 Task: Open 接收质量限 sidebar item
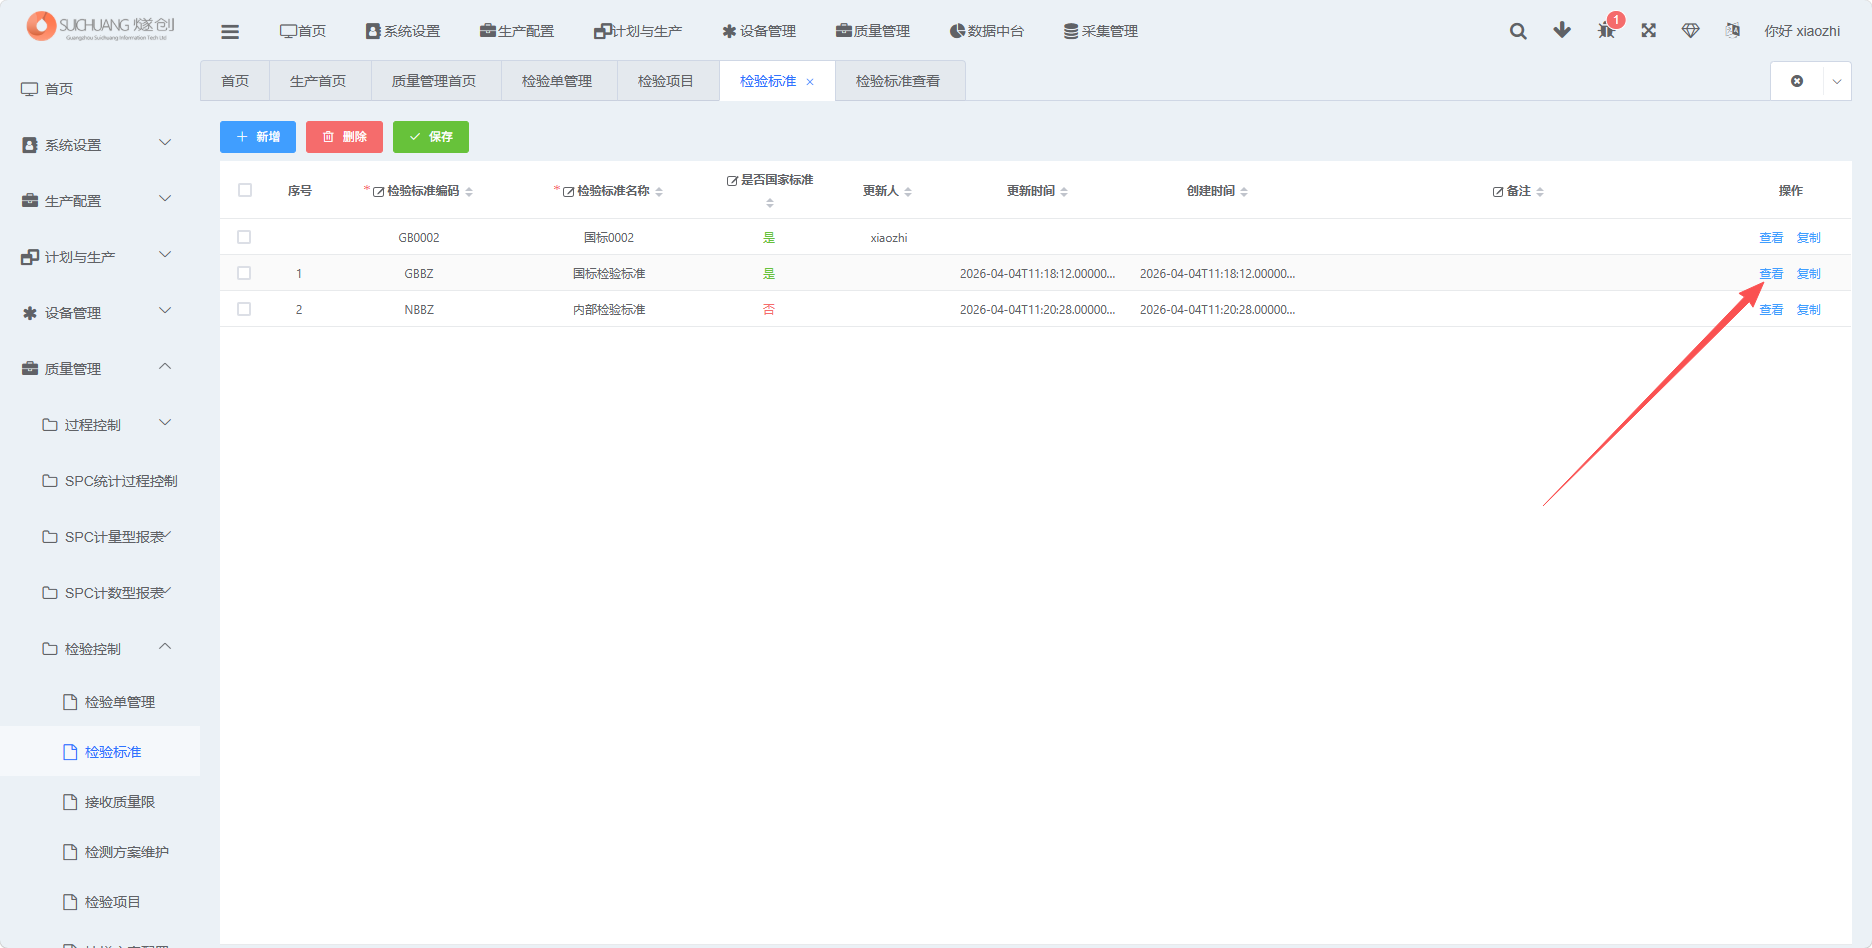point(100,802)
